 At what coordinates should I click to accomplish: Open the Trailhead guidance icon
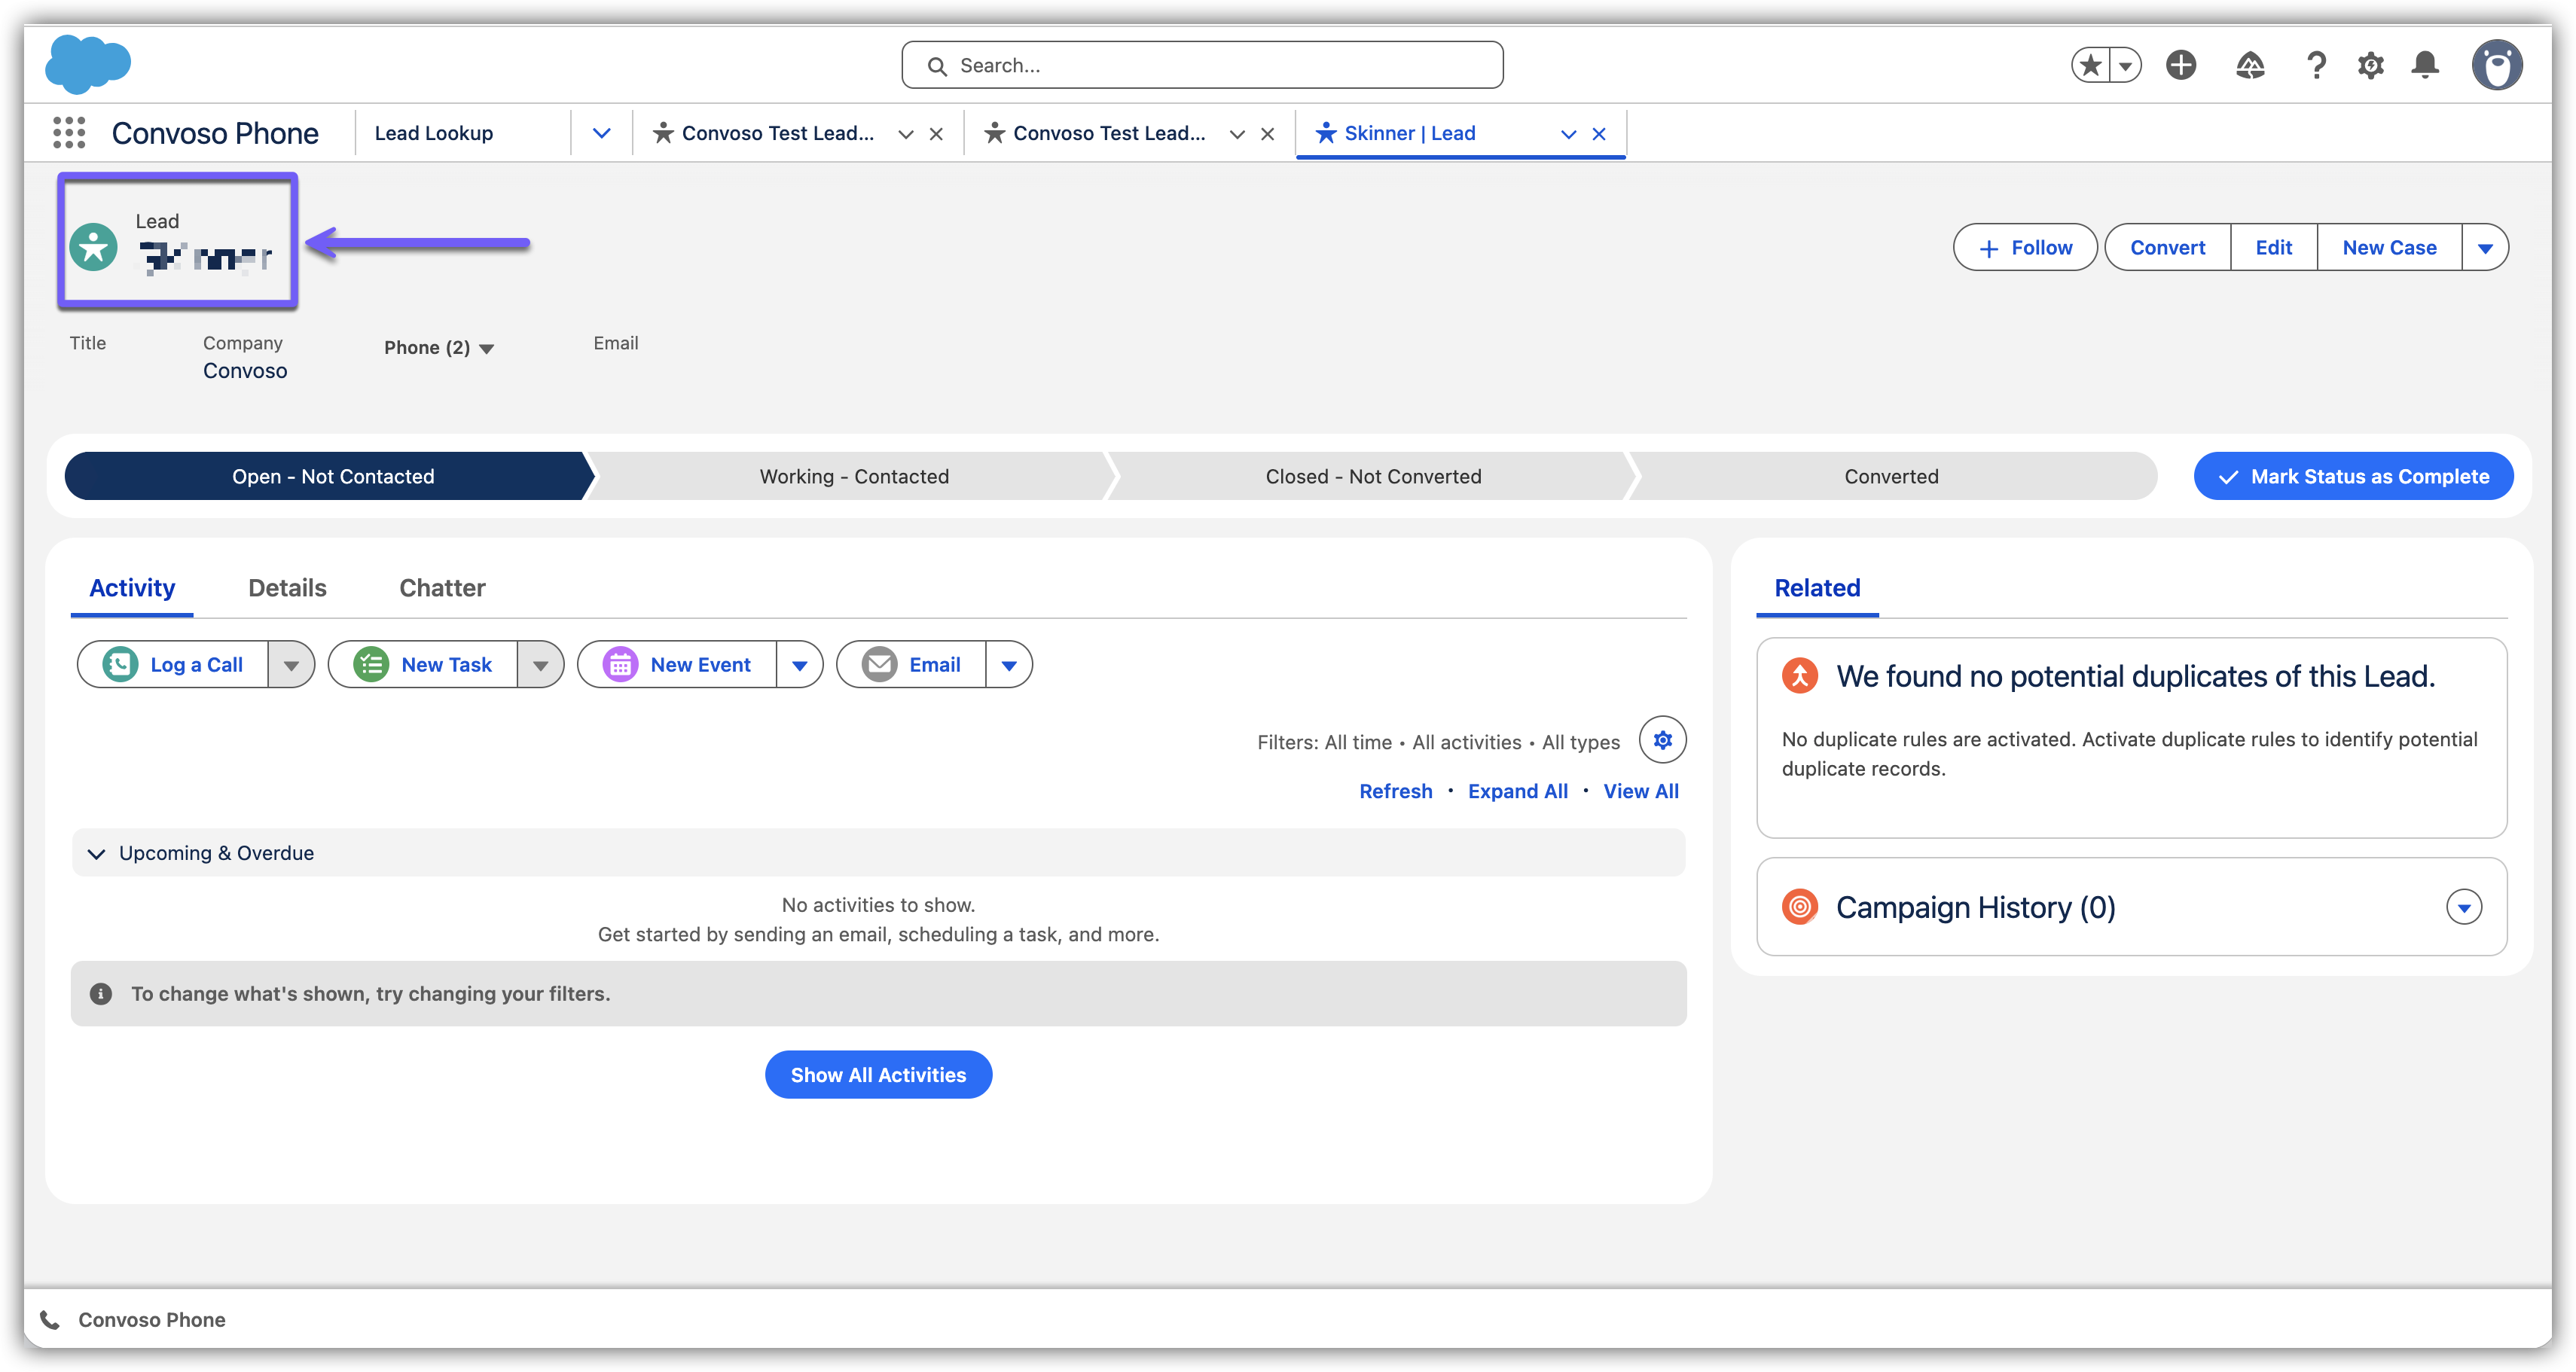2250,66
